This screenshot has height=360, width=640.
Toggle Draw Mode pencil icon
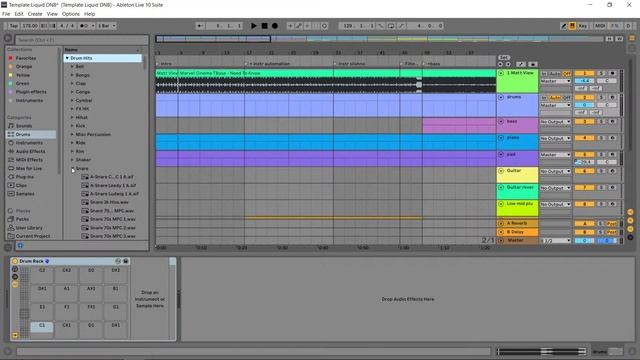click(x=564, y=26)
